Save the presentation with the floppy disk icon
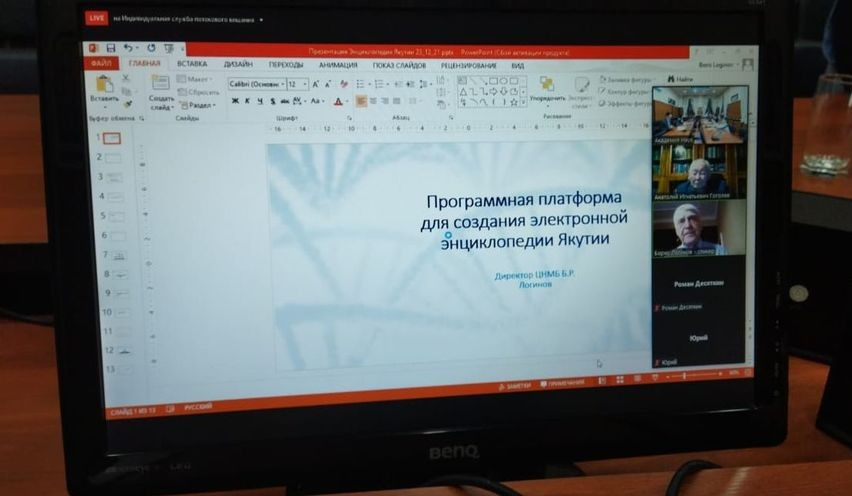The image size is (852, 496). click(x=110, y=47)
